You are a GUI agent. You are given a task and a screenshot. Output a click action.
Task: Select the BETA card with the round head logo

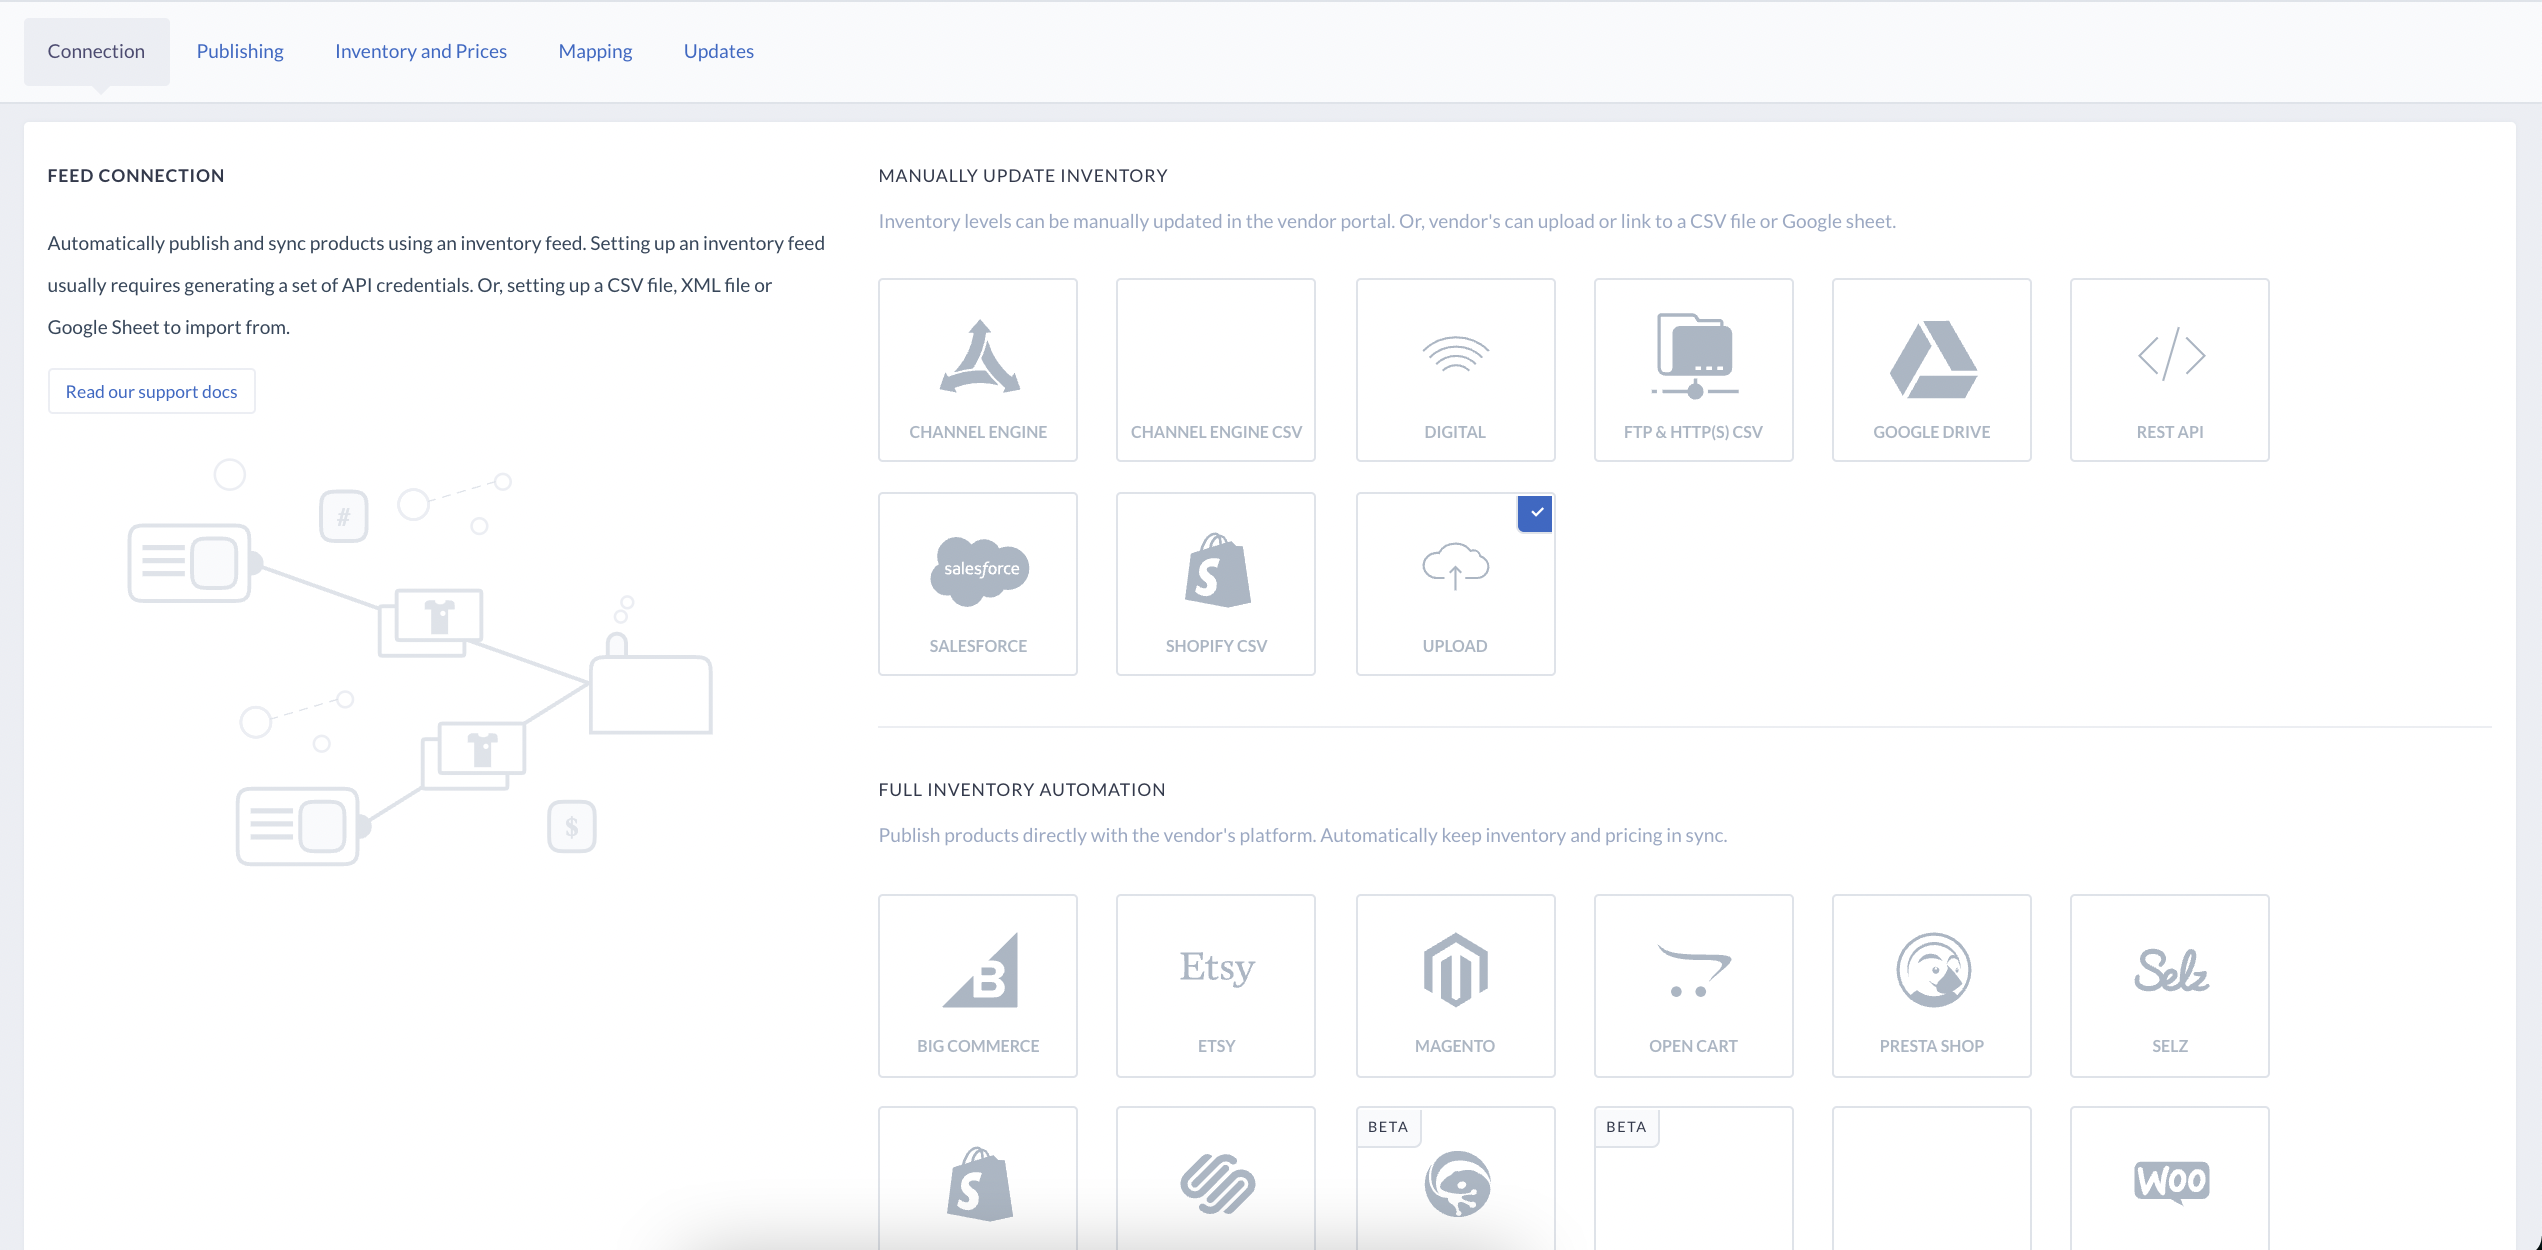click(x=1455, y=1178)
